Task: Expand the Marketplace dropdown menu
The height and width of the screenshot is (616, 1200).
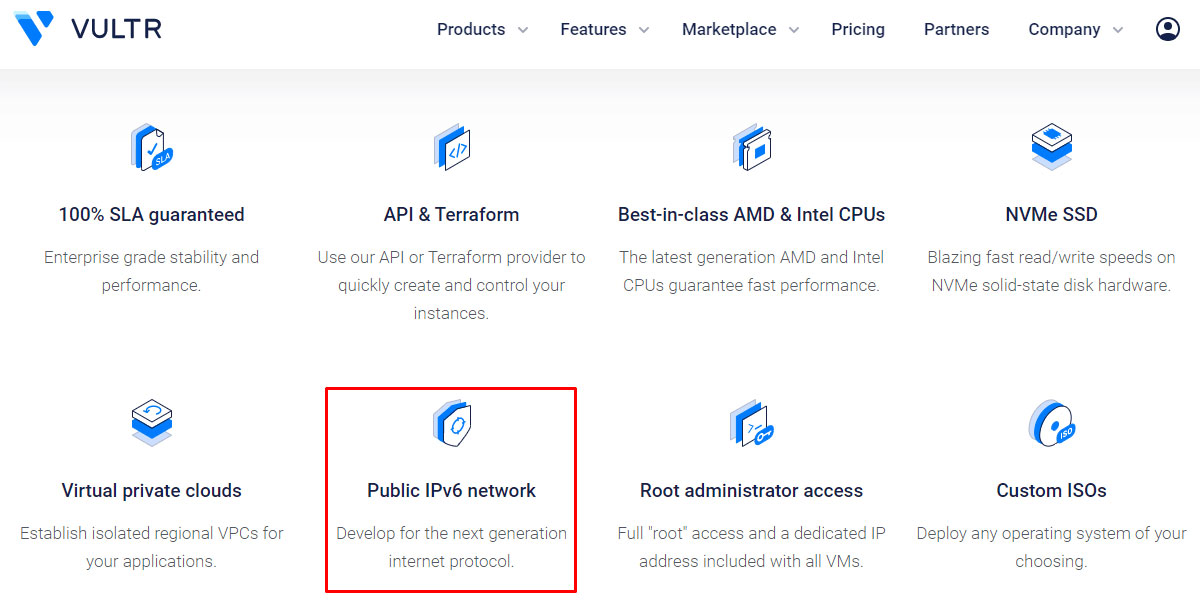Action: [741, 30]
